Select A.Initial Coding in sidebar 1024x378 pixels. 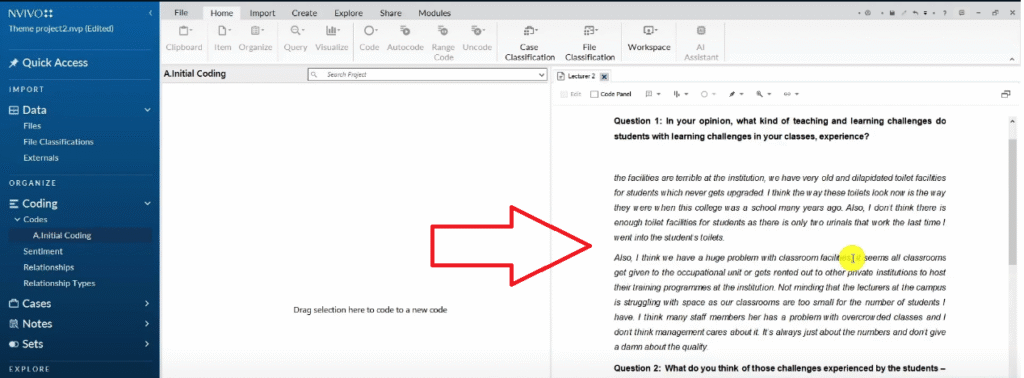(x=62, y=236)
